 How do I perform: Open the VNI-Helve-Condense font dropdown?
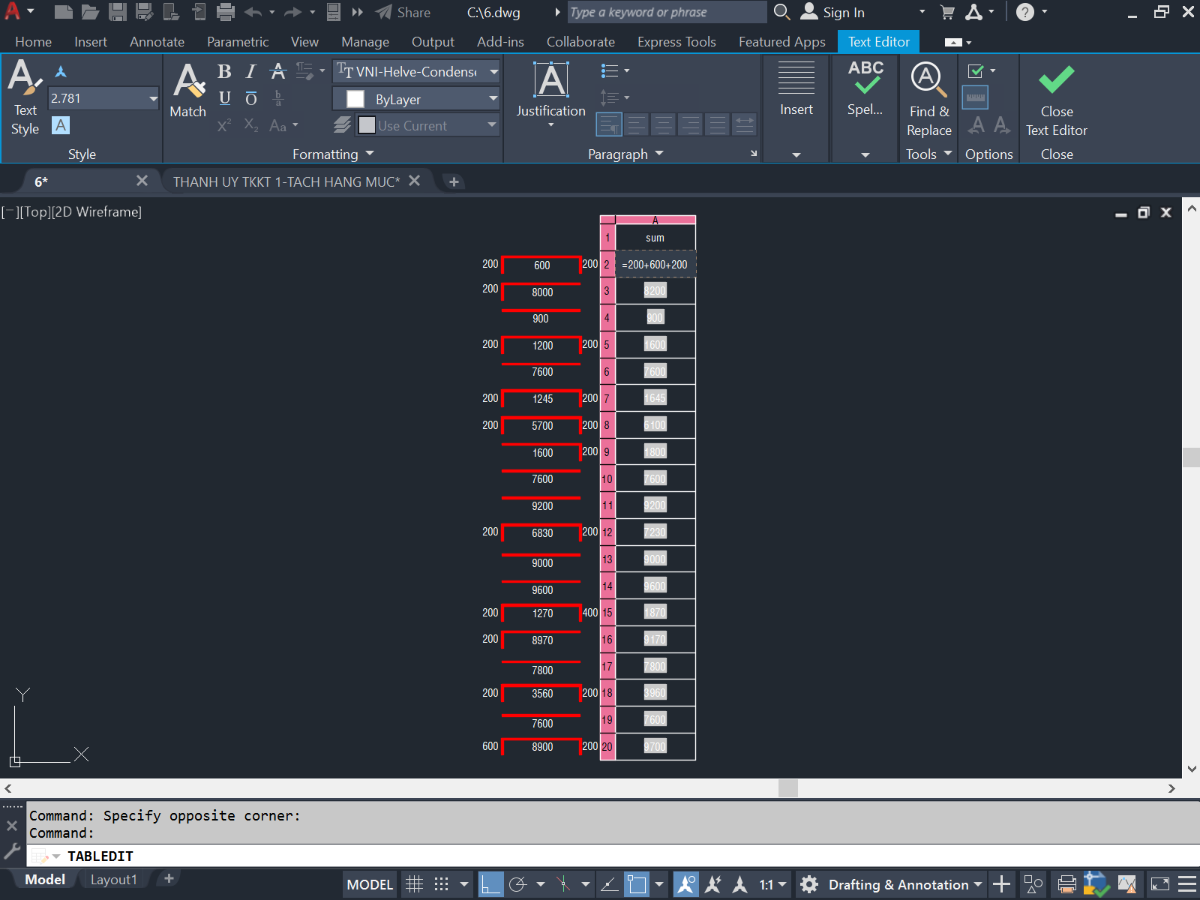[417, 72]
